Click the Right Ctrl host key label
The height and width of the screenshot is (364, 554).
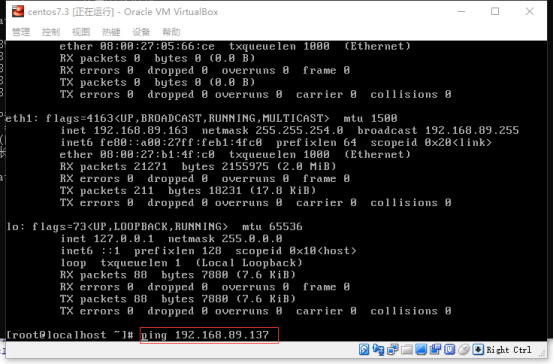coord(509,350)
